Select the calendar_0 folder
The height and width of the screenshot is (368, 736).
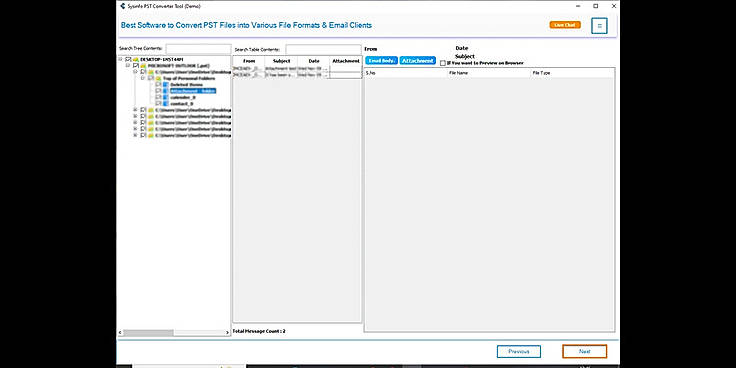183,97
